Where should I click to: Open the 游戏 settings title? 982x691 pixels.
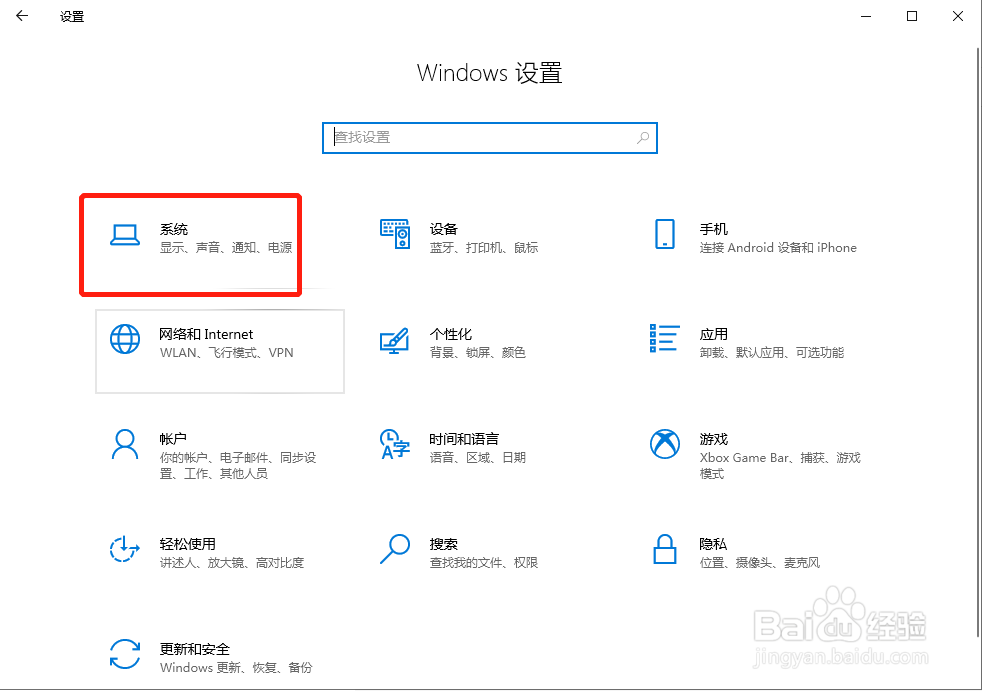point(714,439)
